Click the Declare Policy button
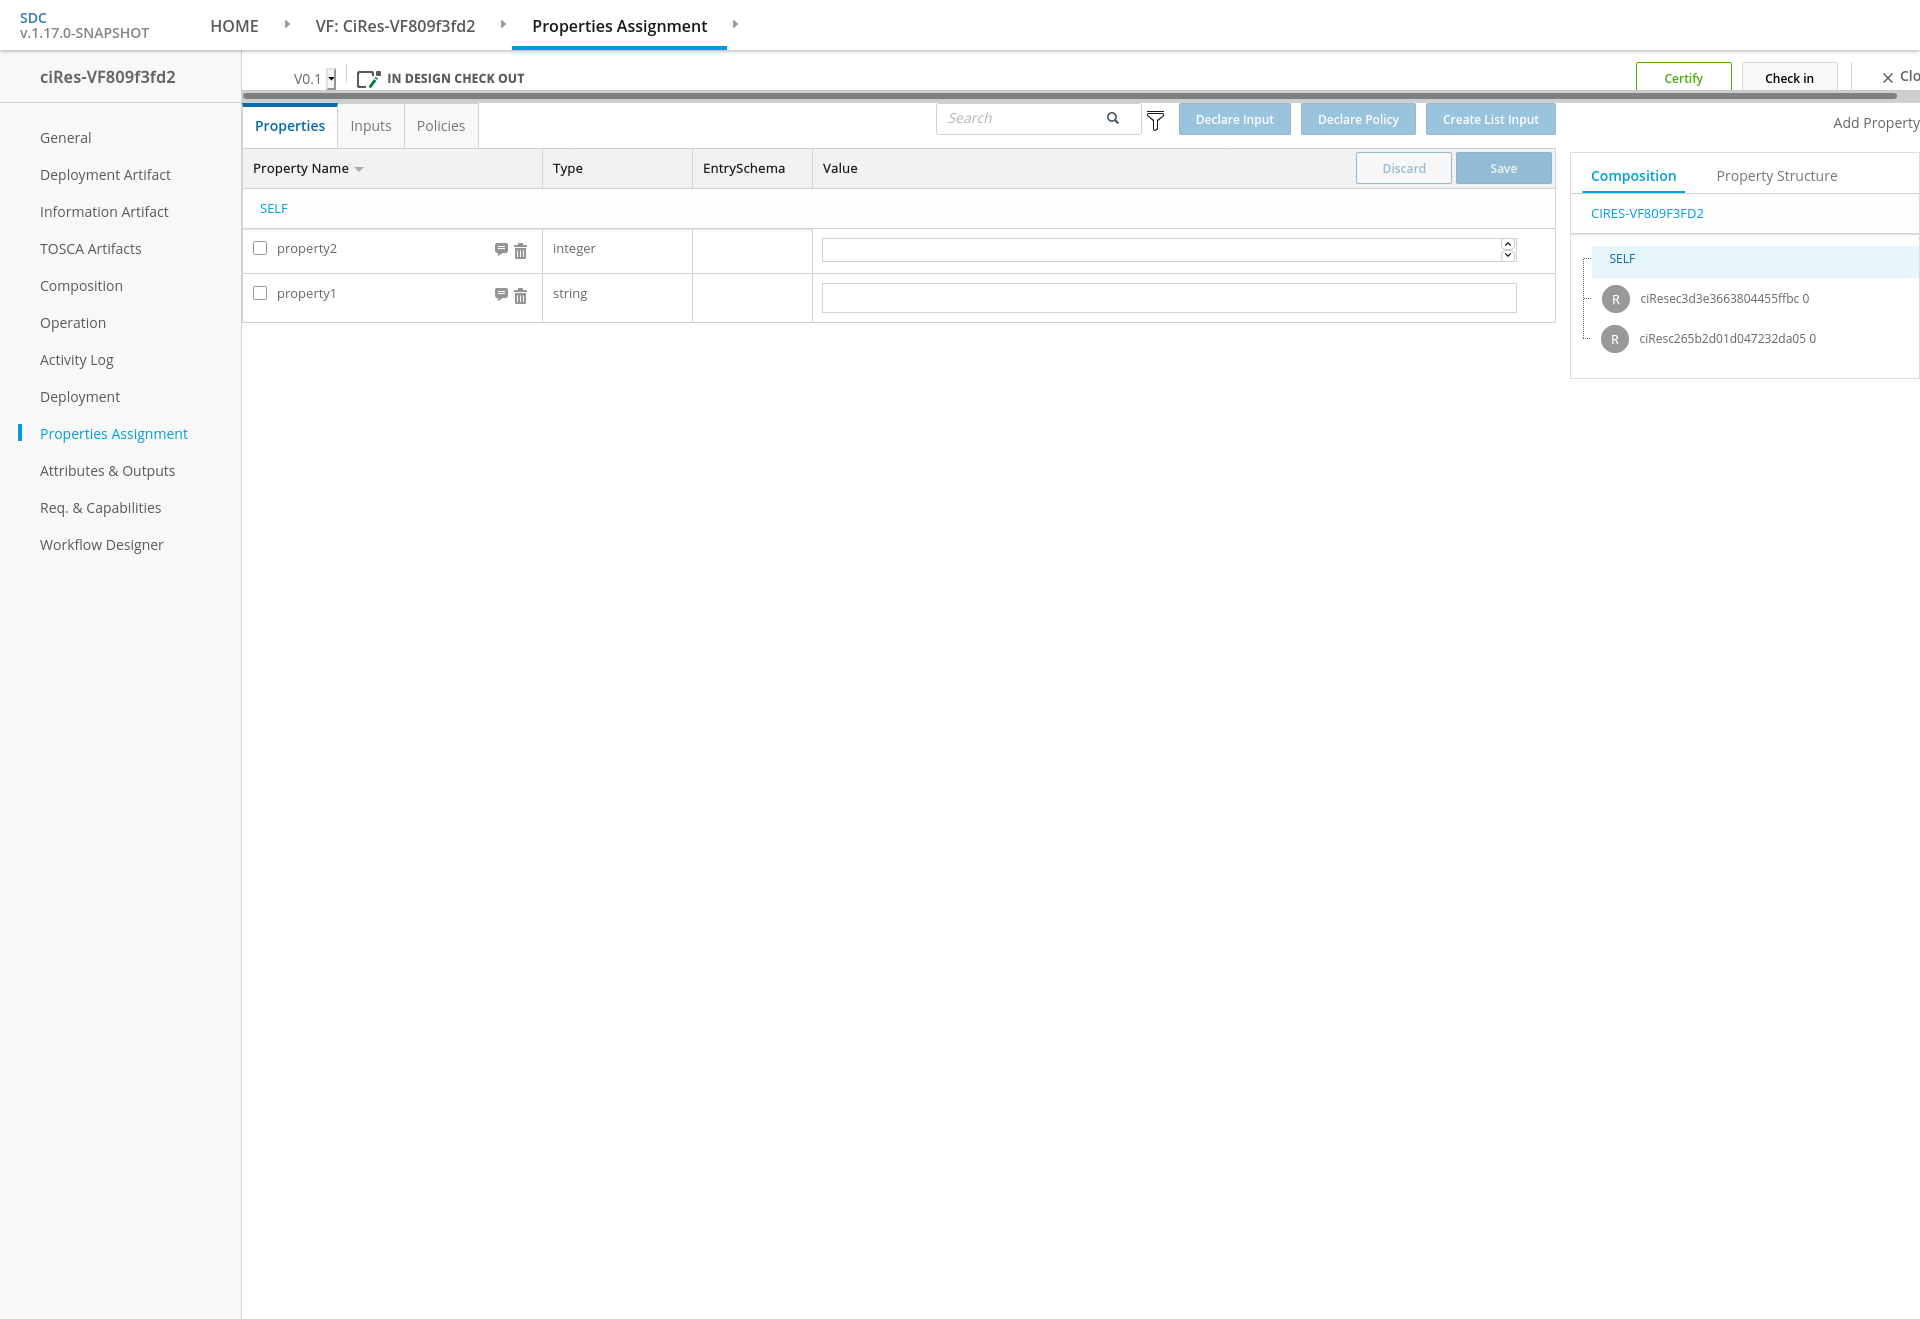 (1358, 119)
